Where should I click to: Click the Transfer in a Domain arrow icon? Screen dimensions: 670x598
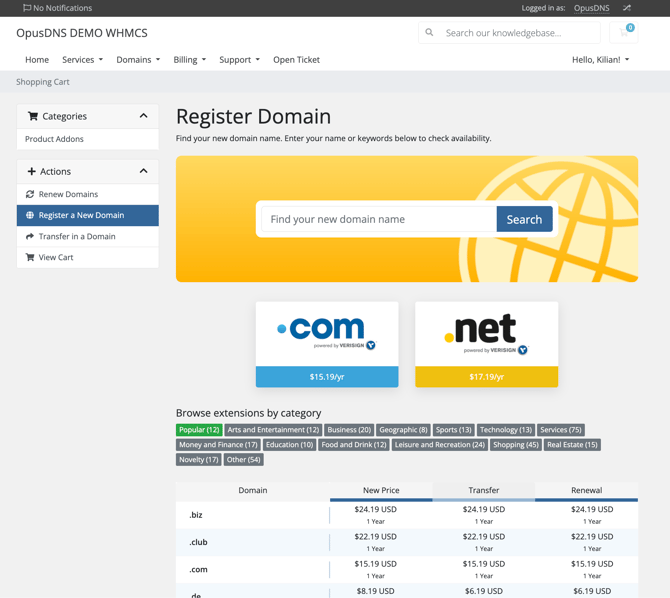point(30,236)
